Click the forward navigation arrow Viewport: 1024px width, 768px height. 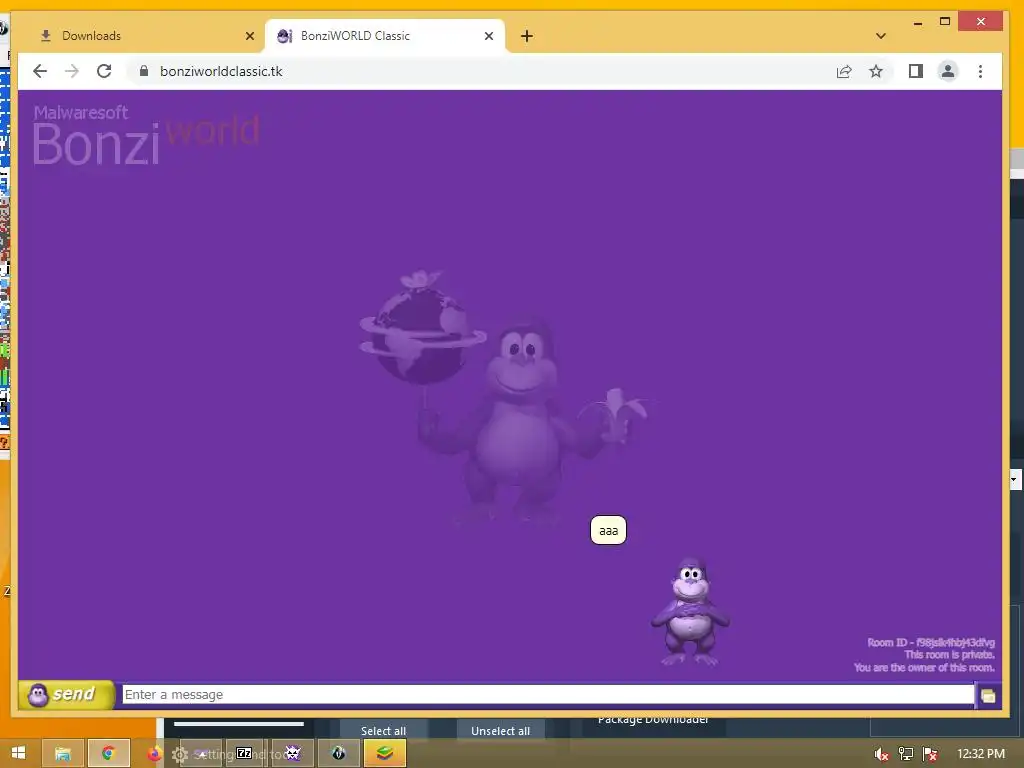[x=72, y=71]
